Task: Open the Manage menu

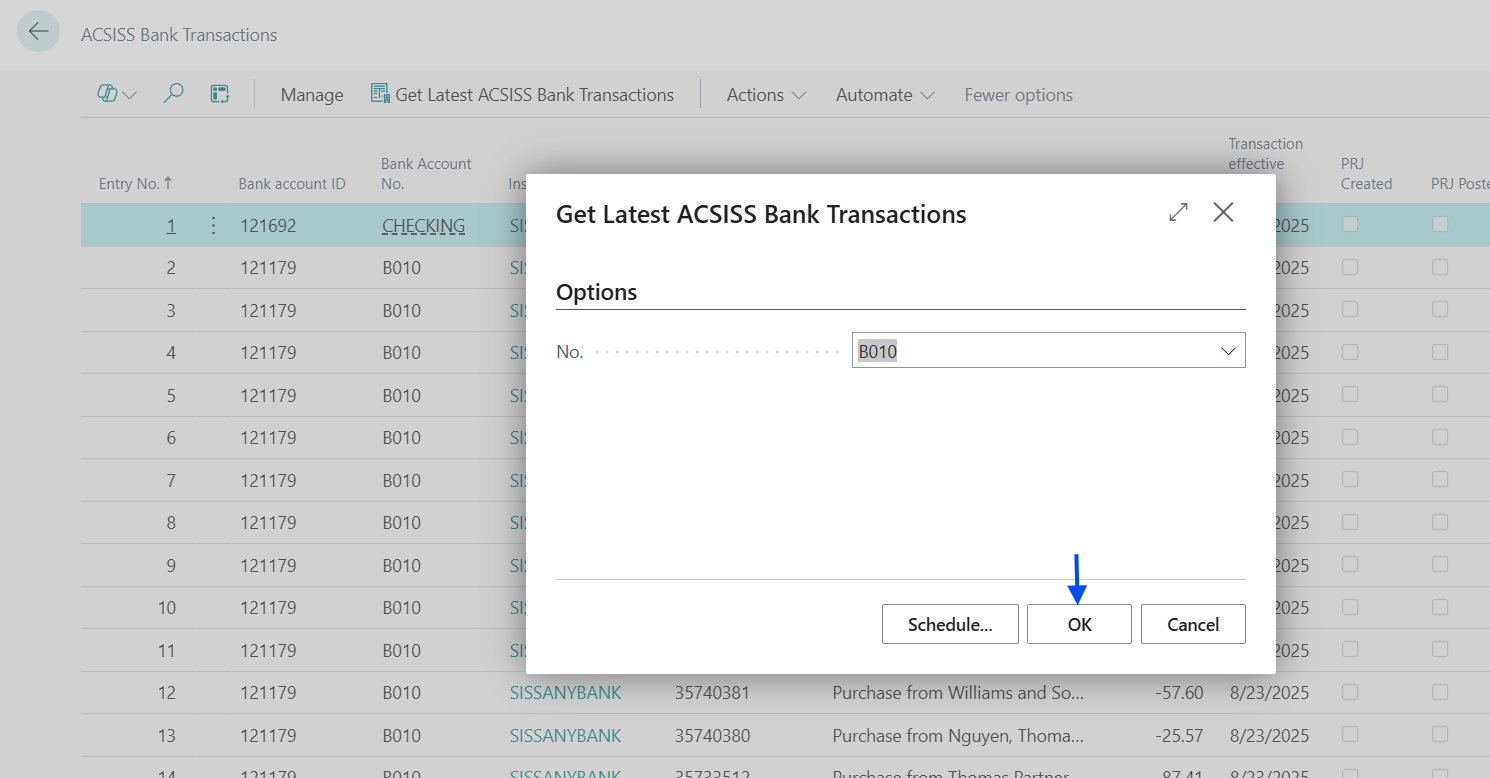Action: tap(312, 95)
